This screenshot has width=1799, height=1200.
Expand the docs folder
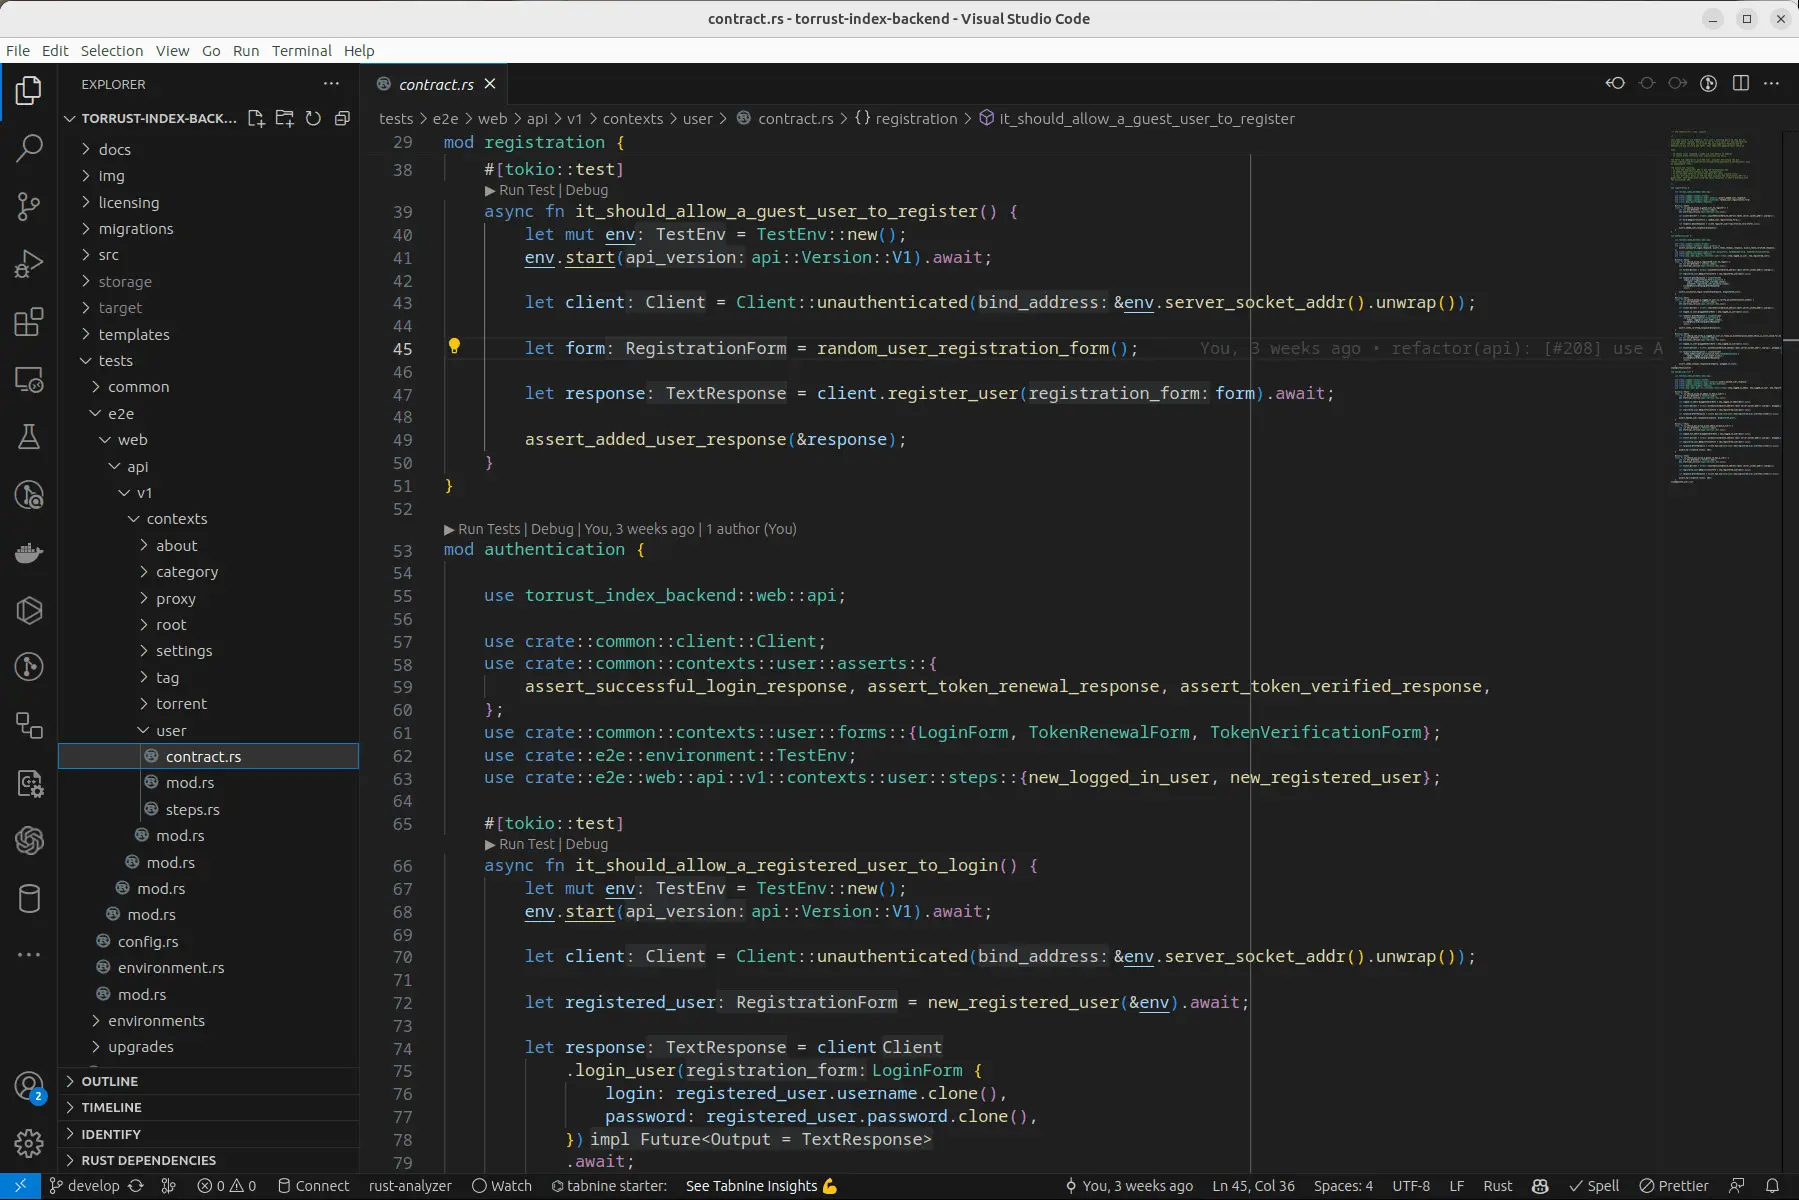(114, 149)
